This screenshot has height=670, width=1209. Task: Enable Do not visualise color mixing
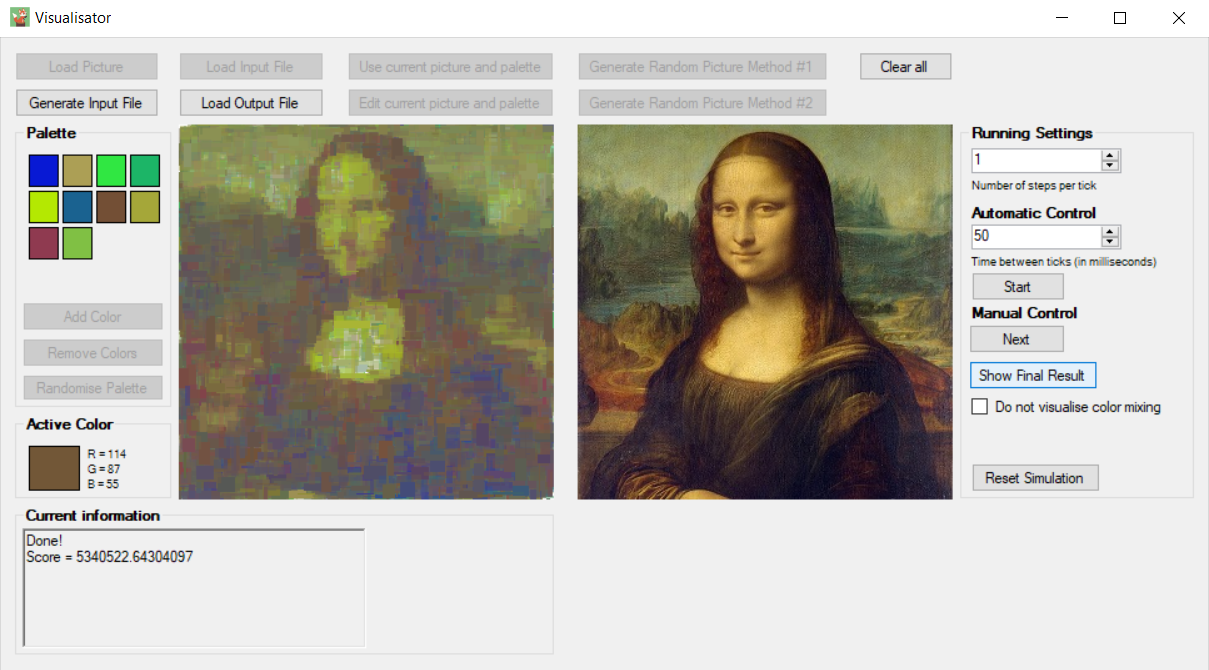point(980,407)
